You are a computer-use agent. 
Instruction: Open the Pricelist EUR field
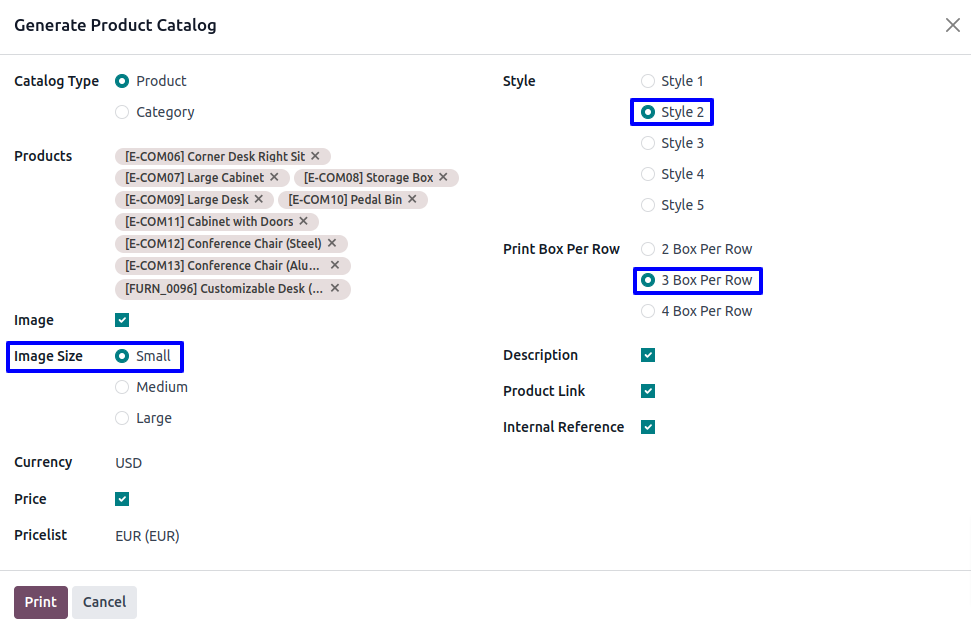(148, 536)
